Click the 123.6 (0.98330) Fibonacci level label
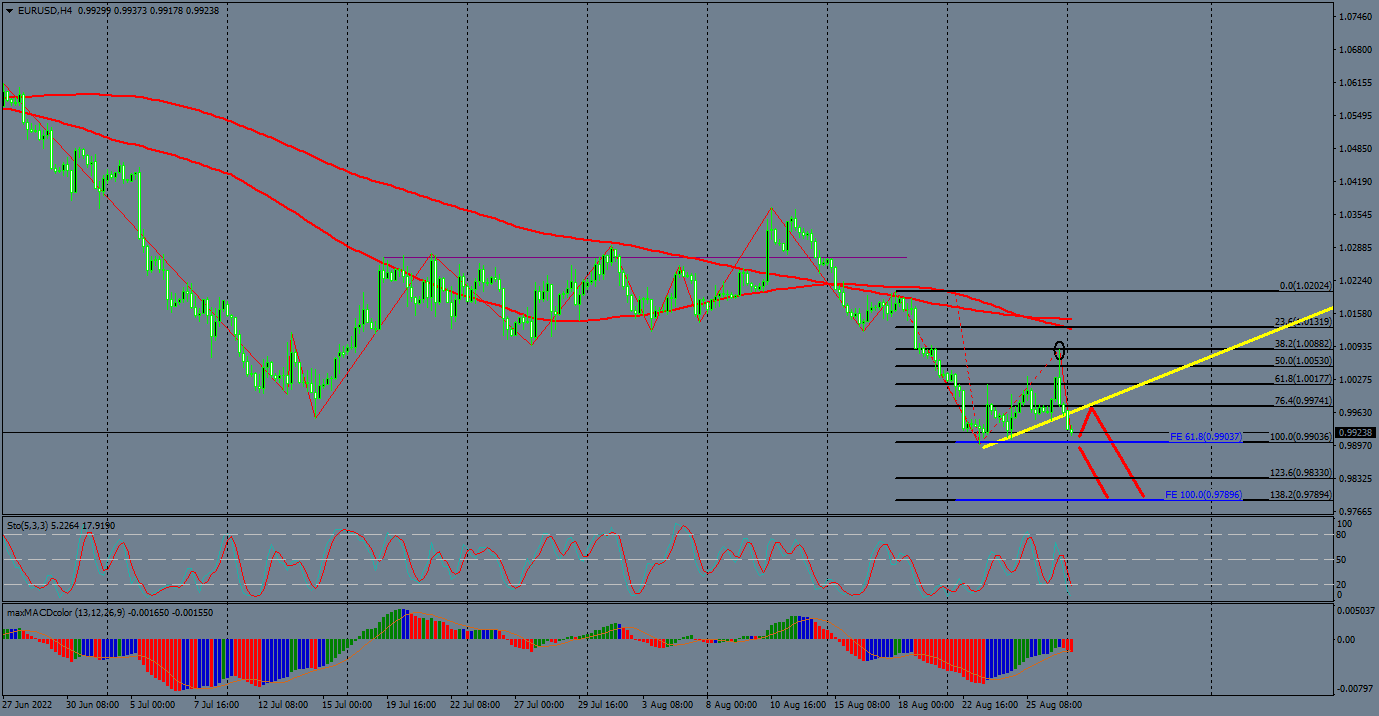Viewport: 1379px width, 716px height. pyautogui.click(x=1301, y=473)
